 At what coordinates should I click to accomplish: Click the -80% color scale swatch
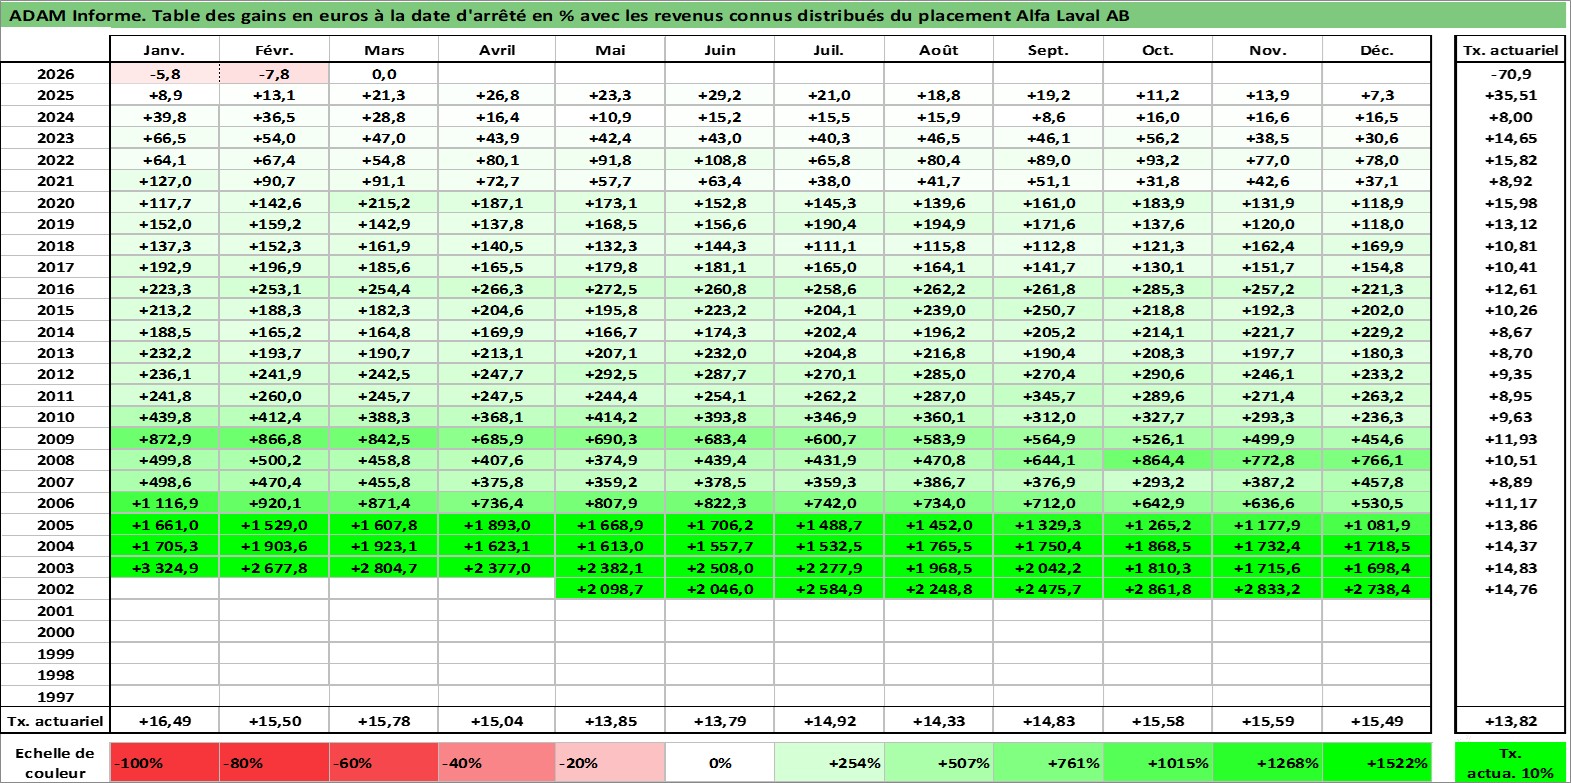click(x=274, y=763)
